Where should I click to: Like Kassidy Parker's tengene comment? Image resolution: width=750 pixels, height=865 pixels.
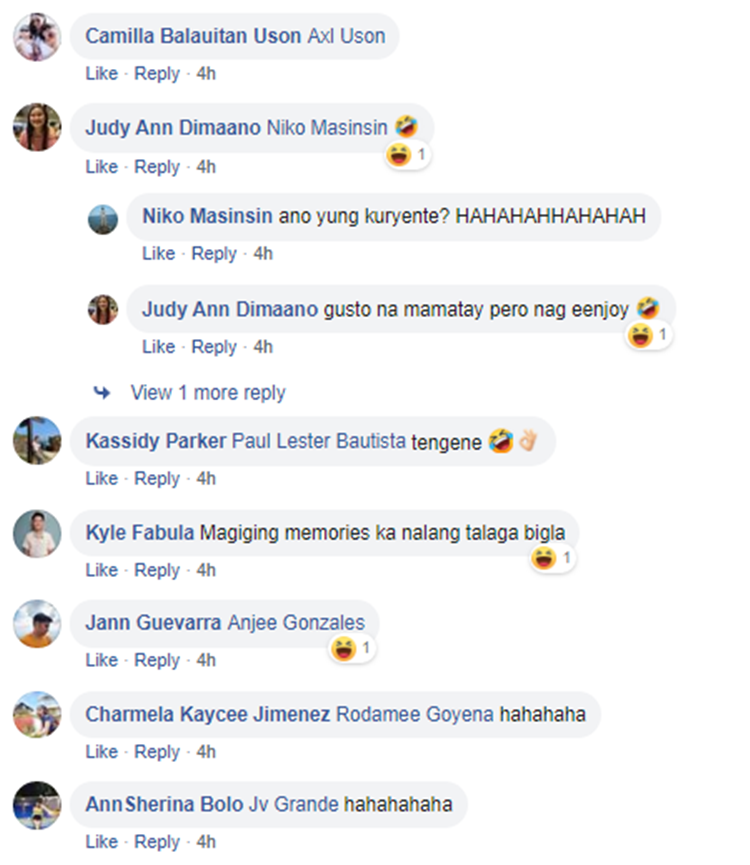(101, 478)
